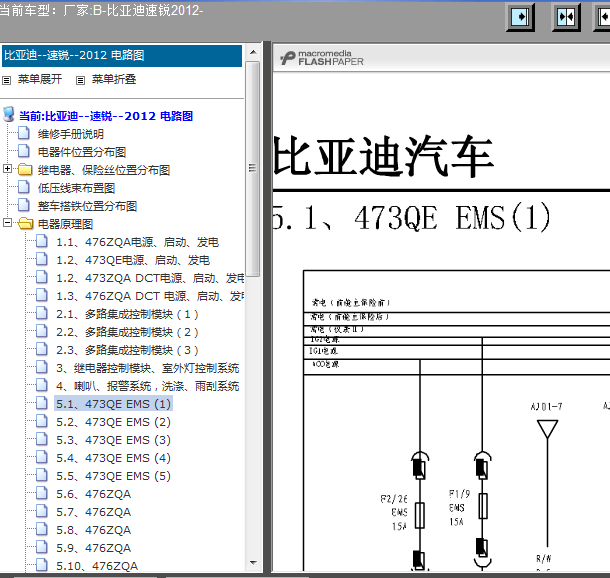Open 整车搭铁位置分布图 page
Screen dimensions: 610x578
point(87,206)
